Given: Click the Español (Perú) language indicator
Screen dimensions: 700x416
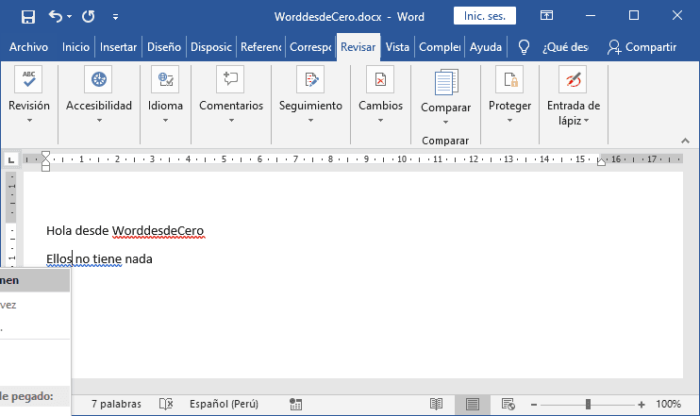Looking at the screenshot, I should [x=224, y=404].
